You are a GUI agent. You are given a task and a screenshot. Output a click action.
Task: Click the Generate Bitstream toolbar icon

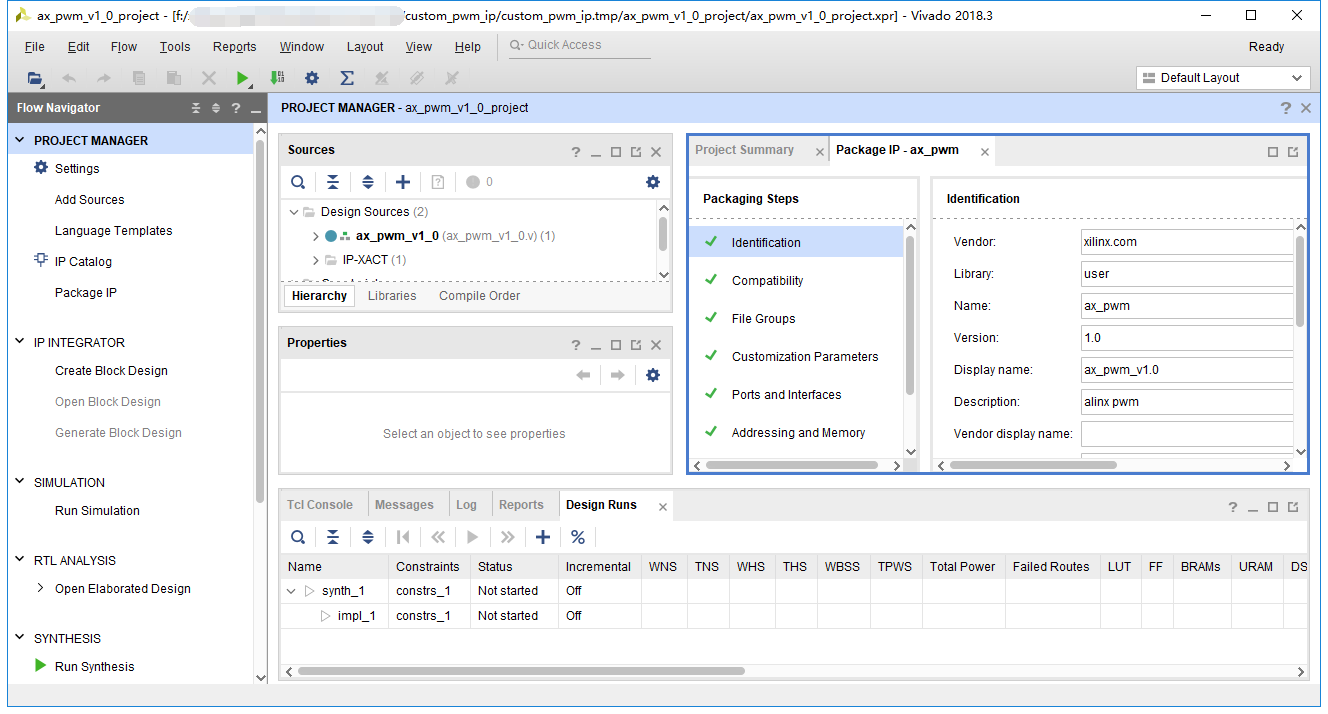(x=277, y=78)
